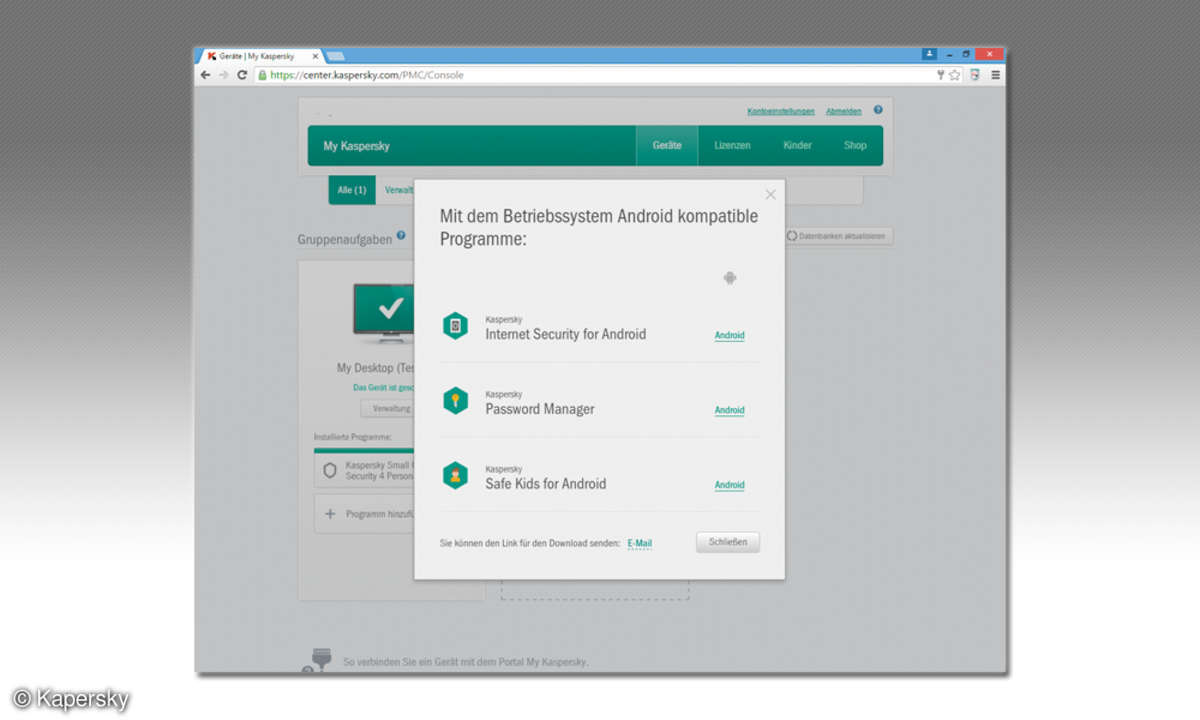The image size is (1200, 720).
Task: Open the Geräte navigation tab
Action: (667, 146)
